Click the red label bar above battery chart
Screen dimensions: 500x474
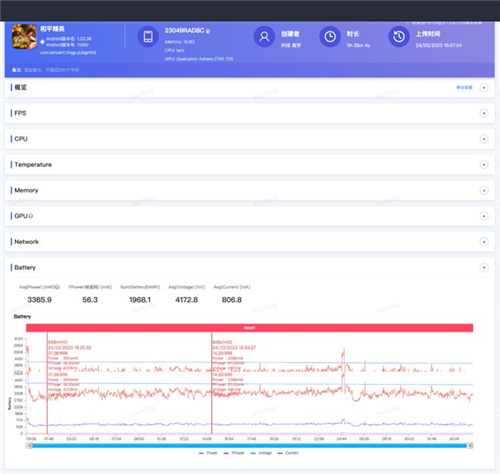(x=249, y=328)
